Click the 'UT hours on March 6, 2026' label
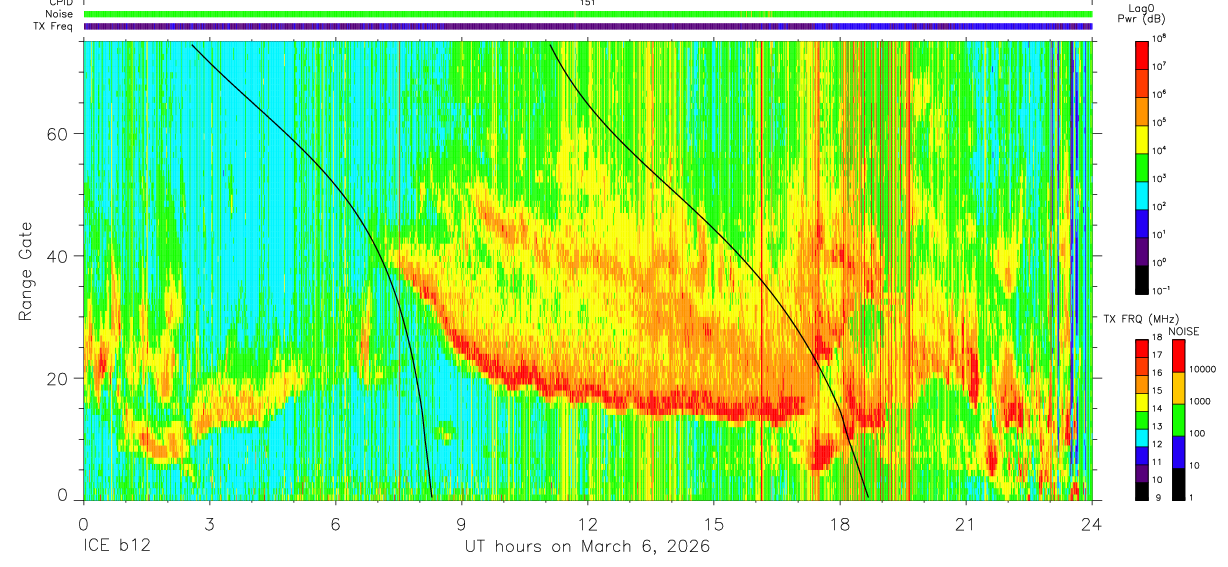The width and height of the screenshot is (1228, 567). coord(587,547)
